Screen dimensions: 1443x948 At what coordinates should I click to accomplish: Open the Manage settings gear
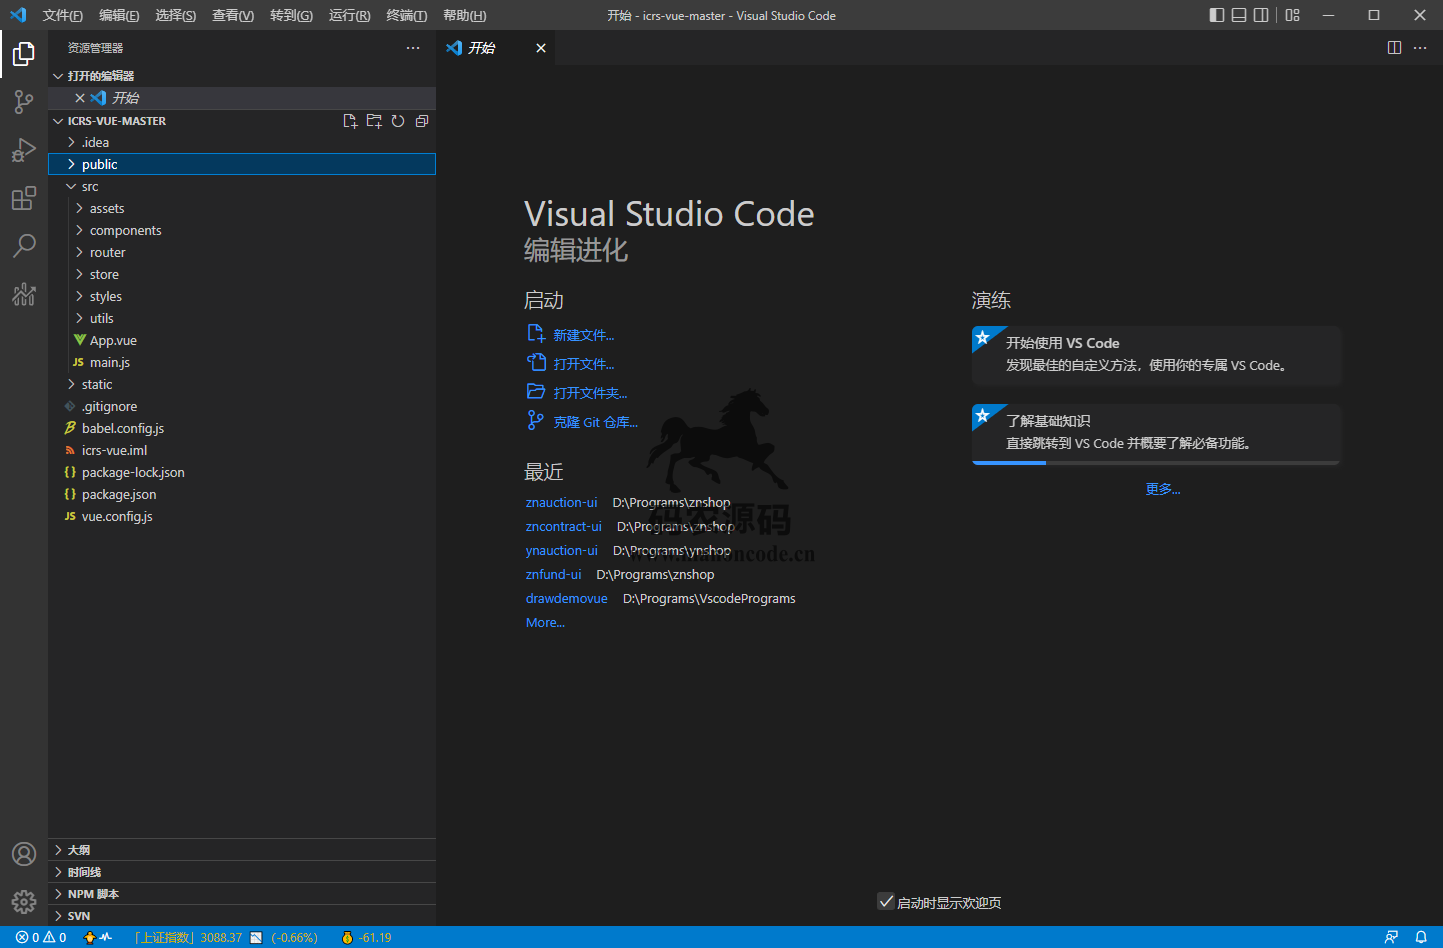tap(24, 902)
